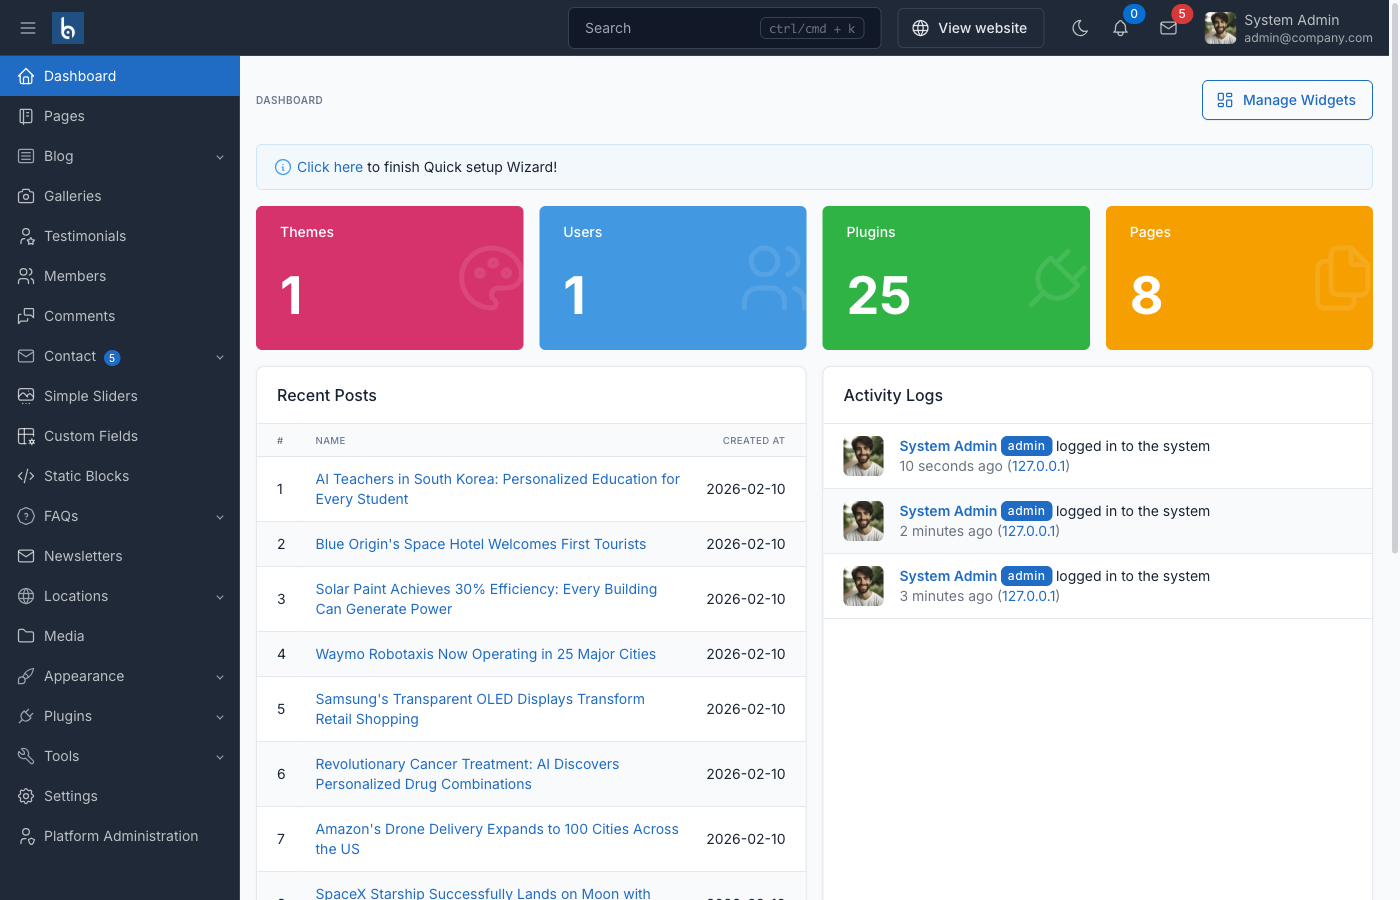Expand the Tools submenu

click(x=61, y=756)
